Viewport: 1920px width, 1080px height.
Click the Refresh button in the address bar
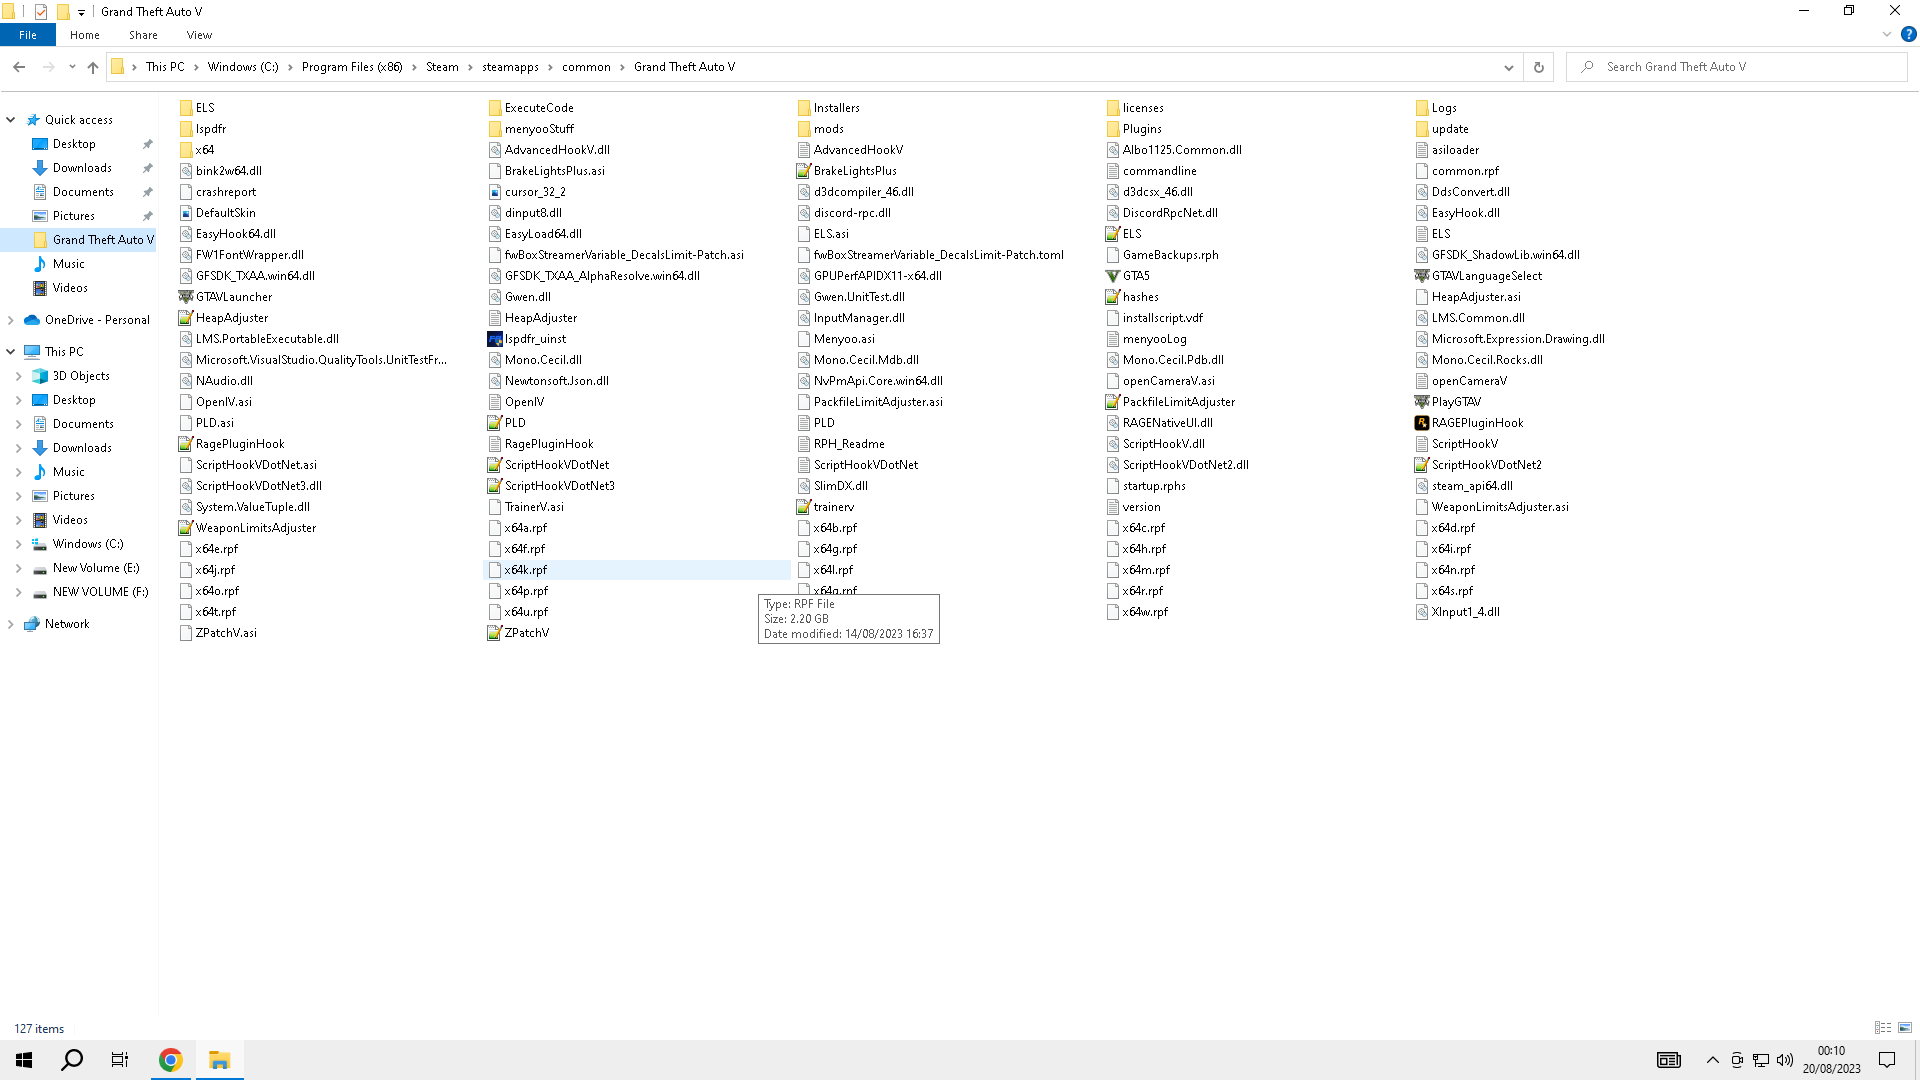[x=1538, y=67]
